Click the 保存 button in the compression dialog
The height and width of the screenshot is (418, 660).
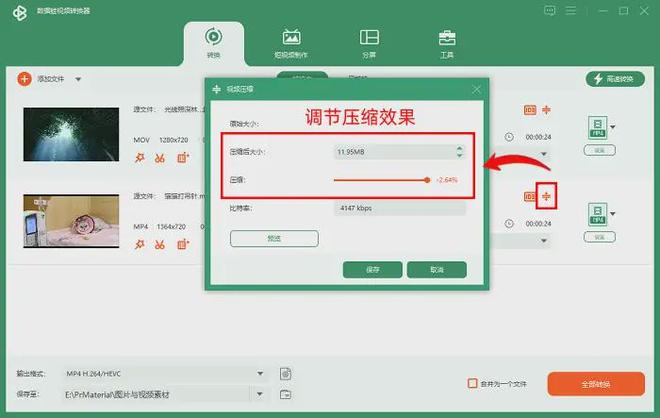[x=372, y=269]
